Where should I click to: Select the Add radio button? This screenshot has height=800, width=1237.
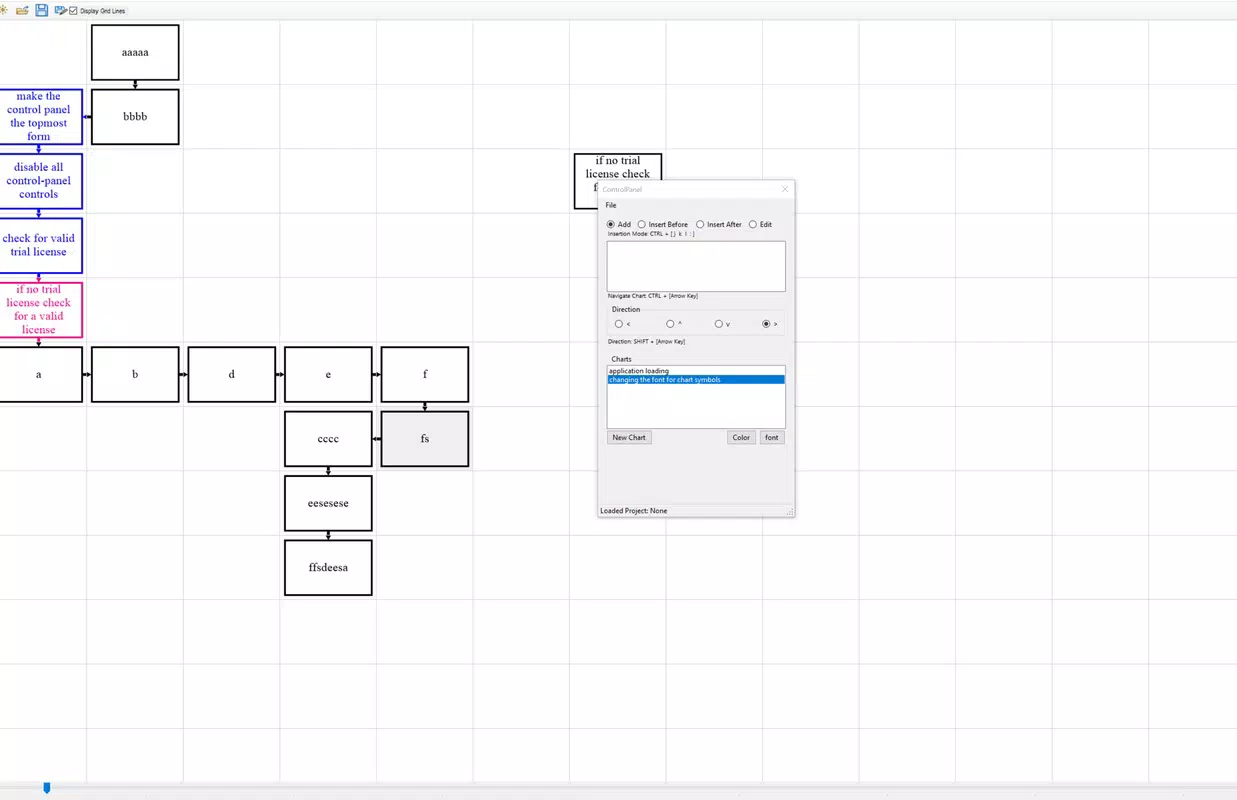tap(611, 224)
